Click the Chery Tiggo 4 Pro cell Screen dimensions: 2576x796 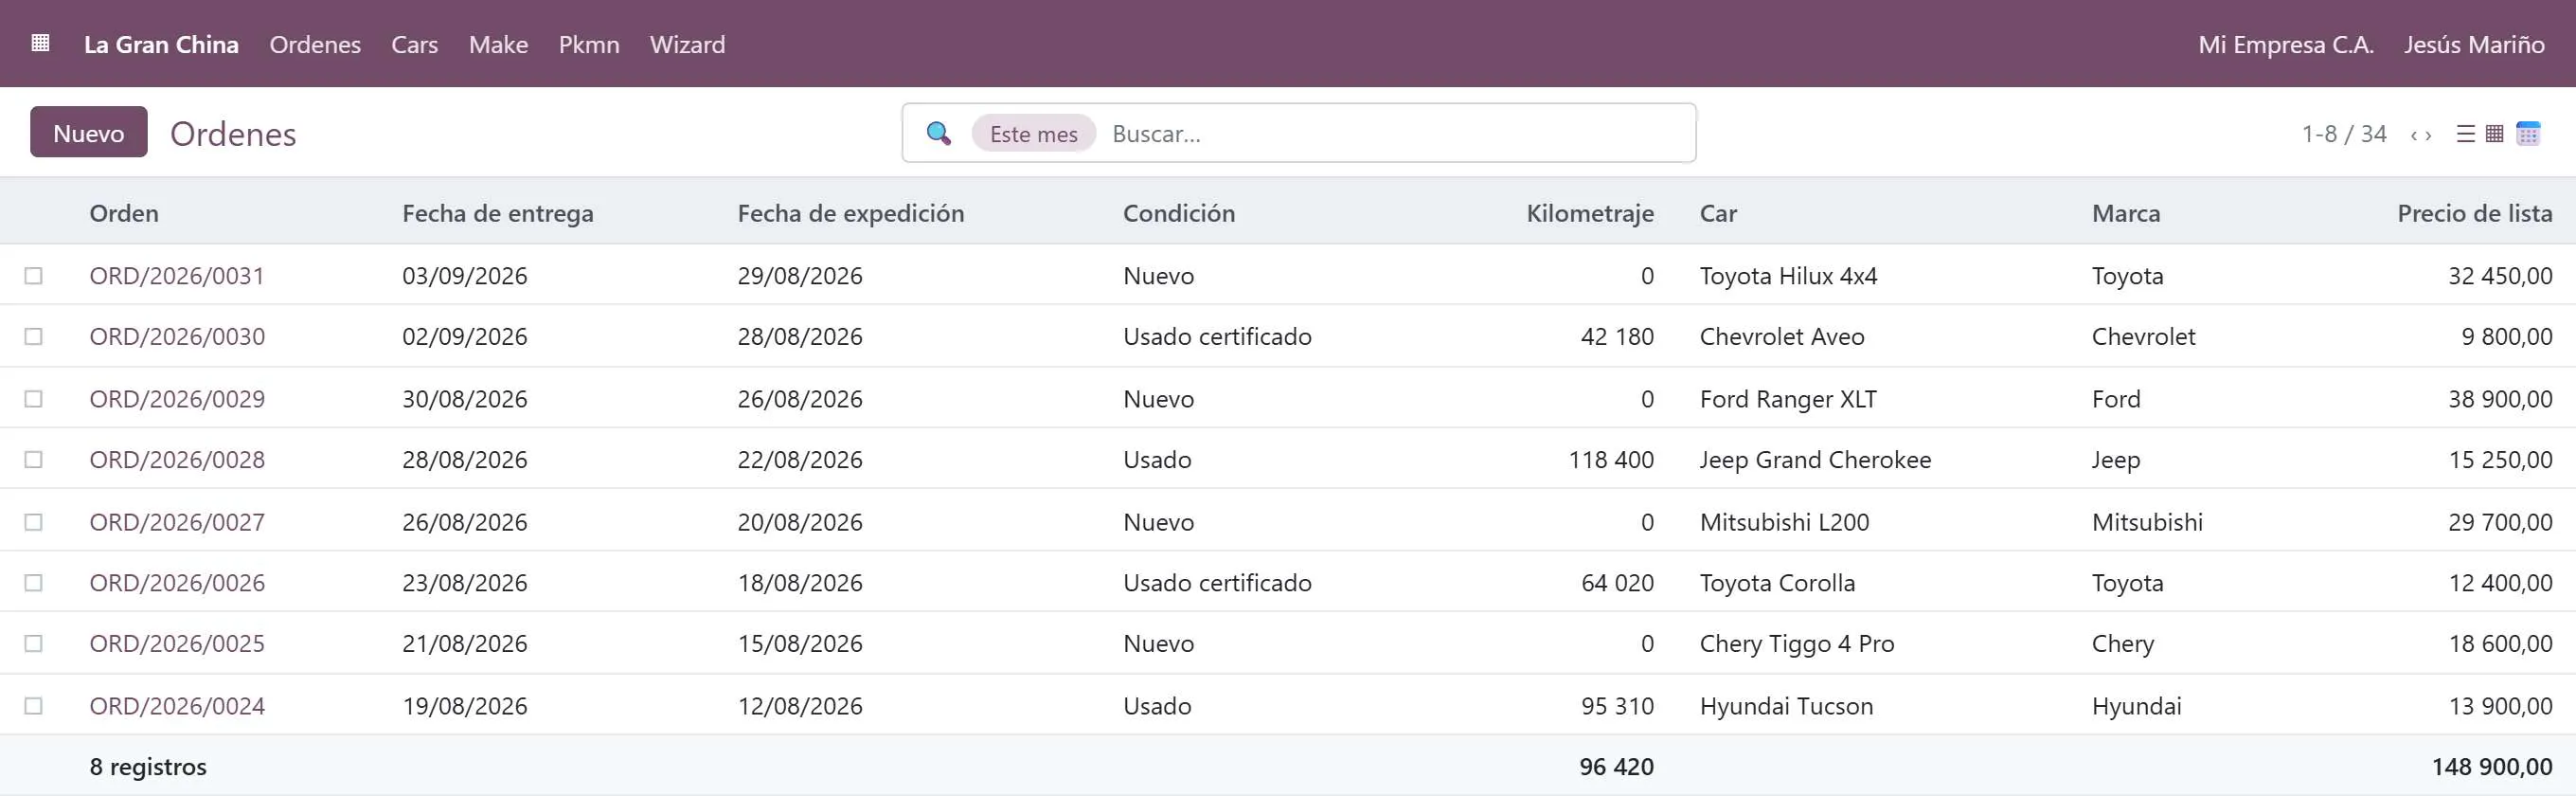point(1797,643)
